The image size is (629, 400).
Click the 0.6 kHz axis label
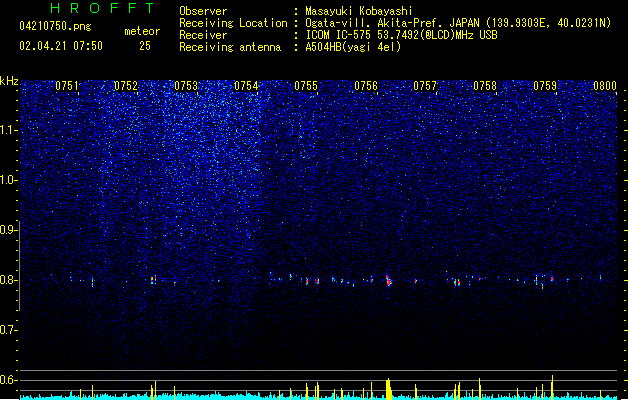pos(8,380)
